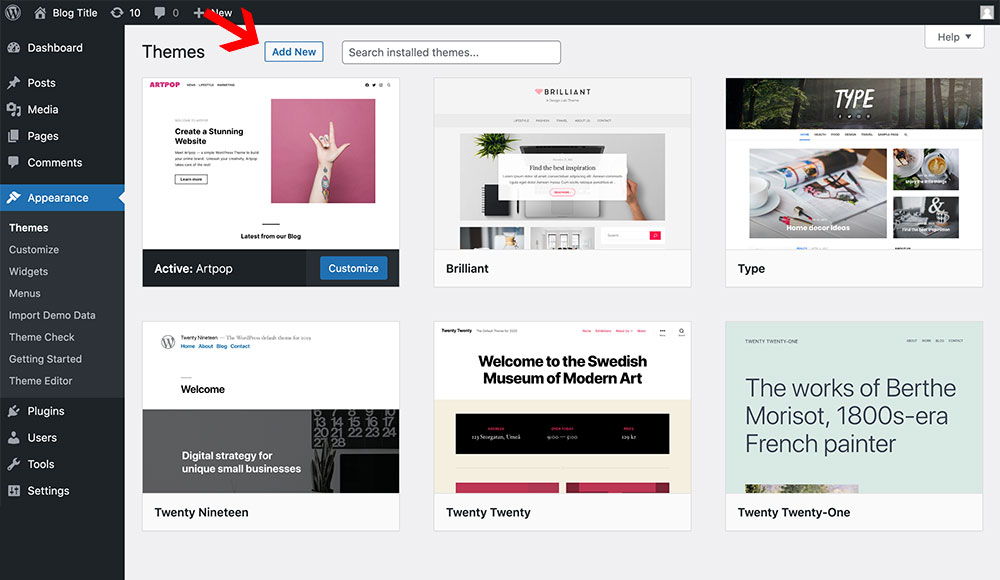Select the Twenty Twenty theme screenshot
Screen dimensions: 1000x580
tap(562, 408)
